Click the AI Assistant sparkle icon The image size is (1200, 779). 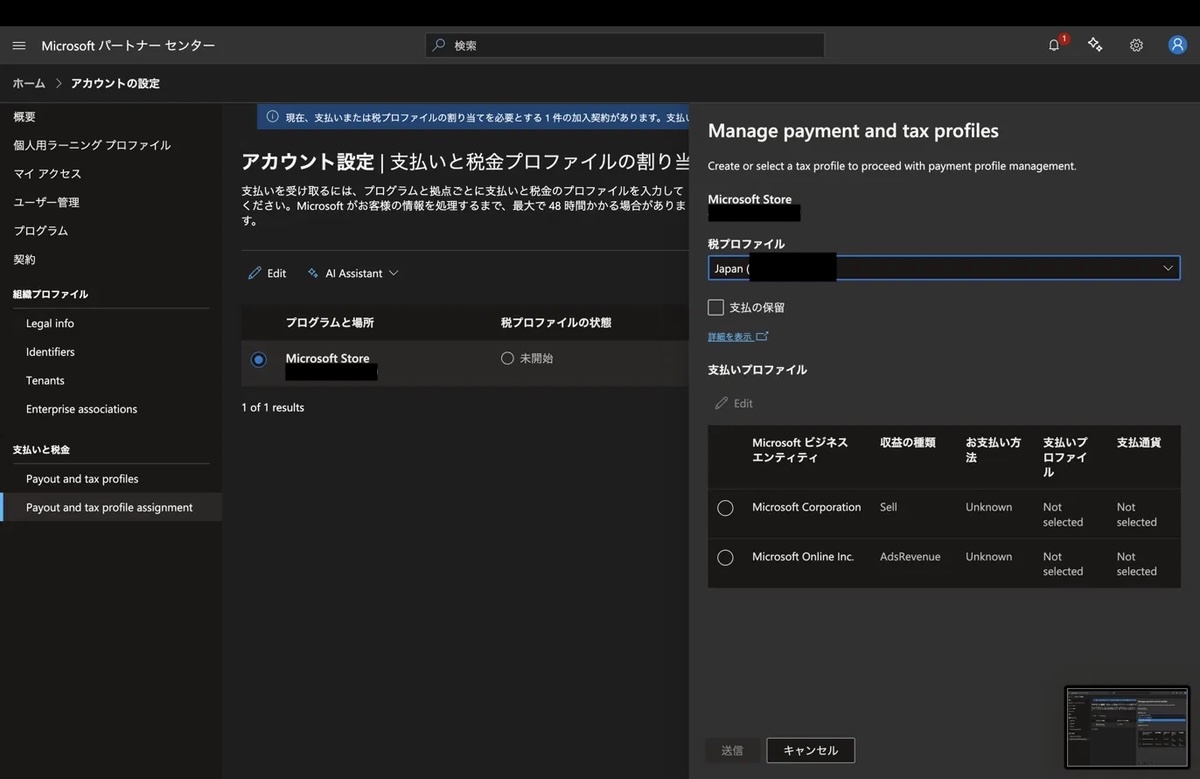point(313,273)
